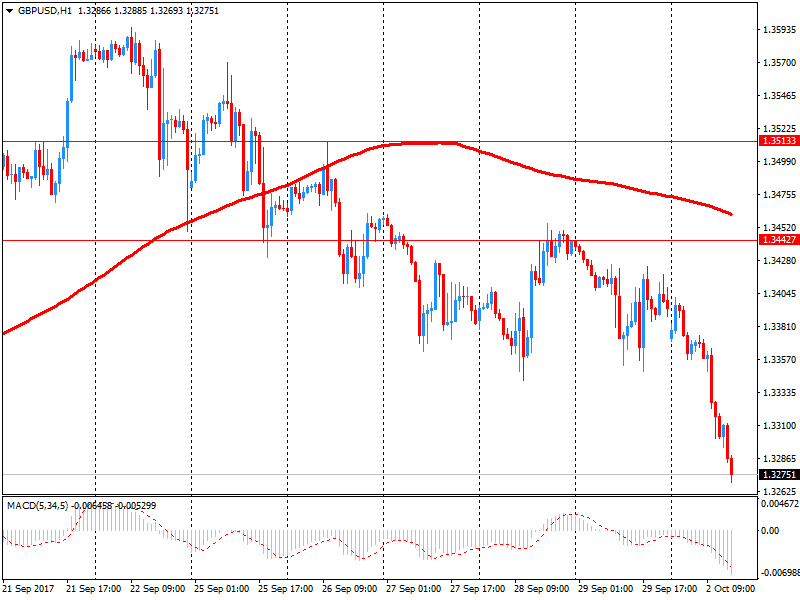The width and height of the screenshot is (800, 600).
Task: Open the chart menu triangle beside GBPUSD
Action: click(9, 11)
